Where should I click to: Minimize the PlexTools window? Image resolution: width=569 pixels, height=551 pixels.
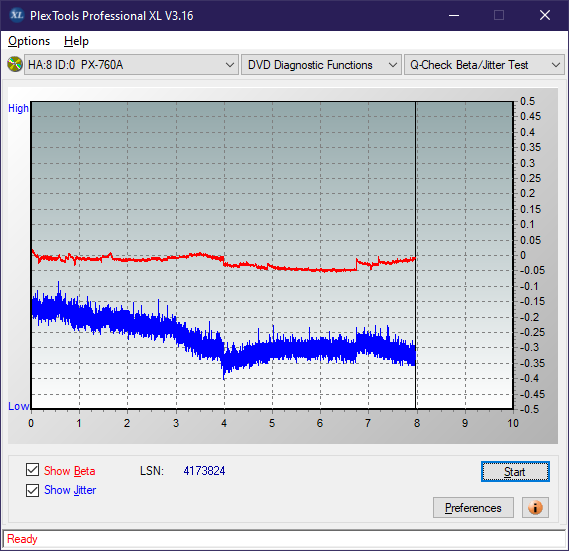(454, 15)
